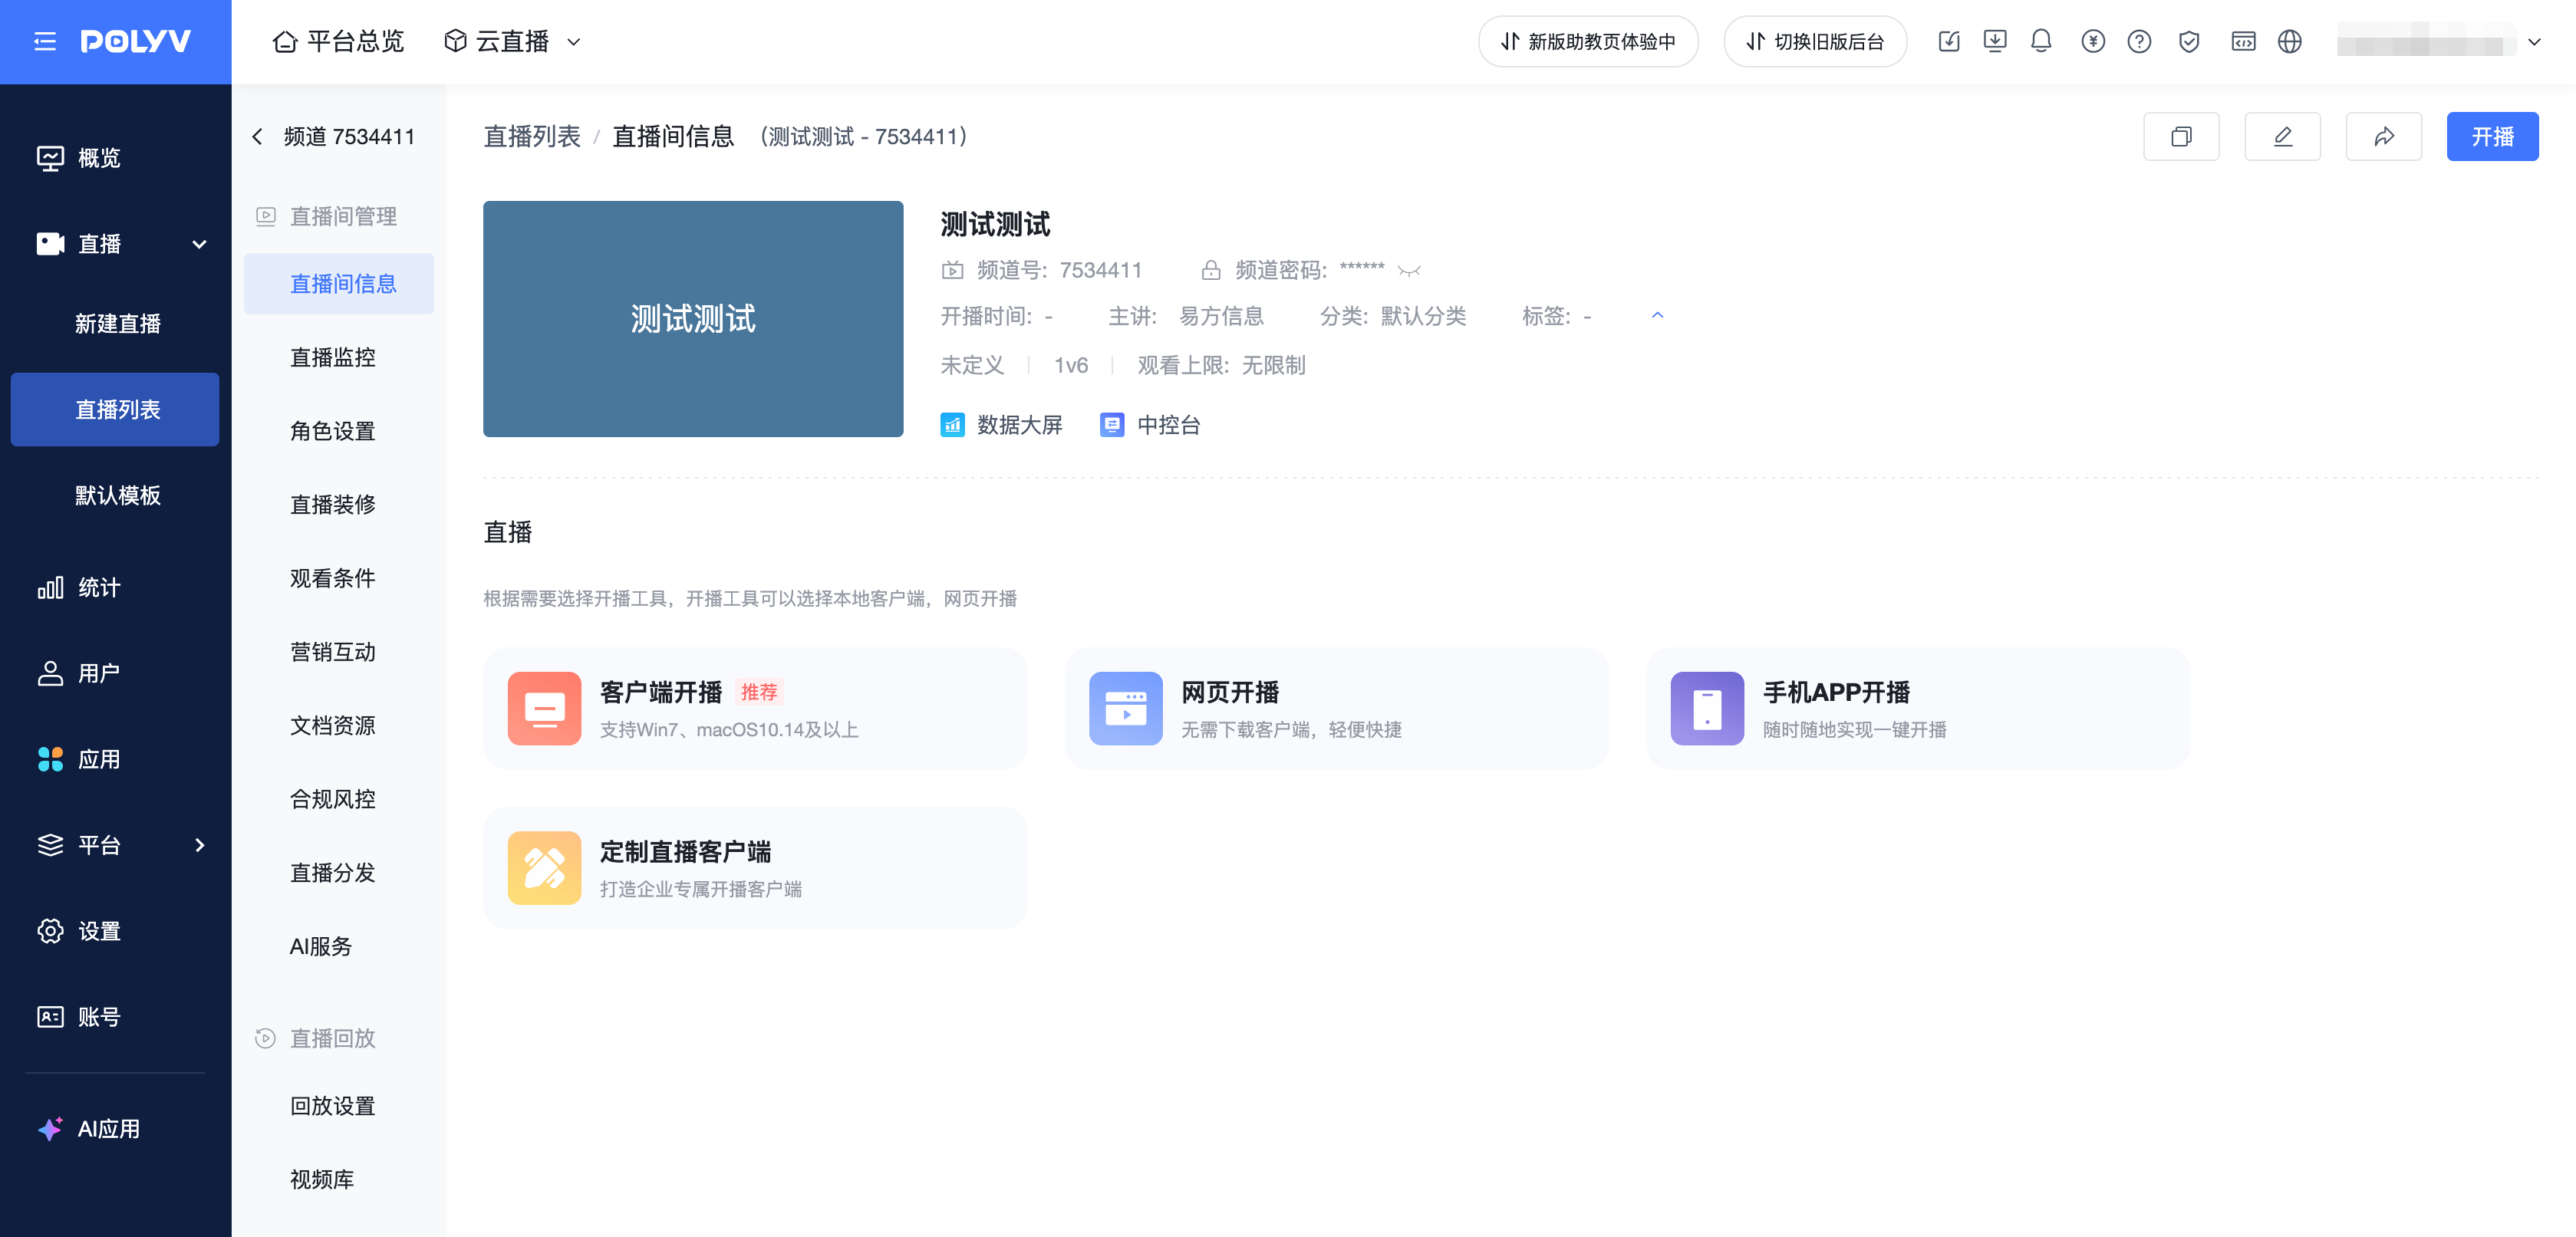Click the 观看上限: 无限制 text
The image size is (2576, 1237).
tap(1221, 366)
